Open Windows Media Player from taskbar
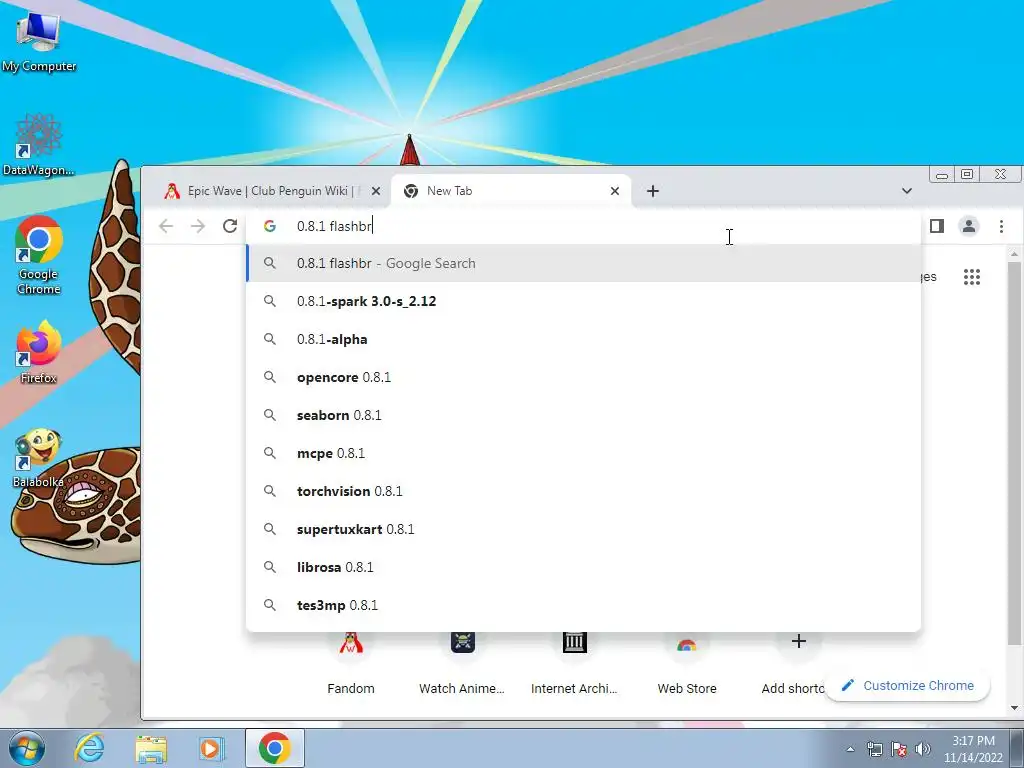Image resolution: width=1024 pixels, height=768 pixels. [x=211, y=748]
